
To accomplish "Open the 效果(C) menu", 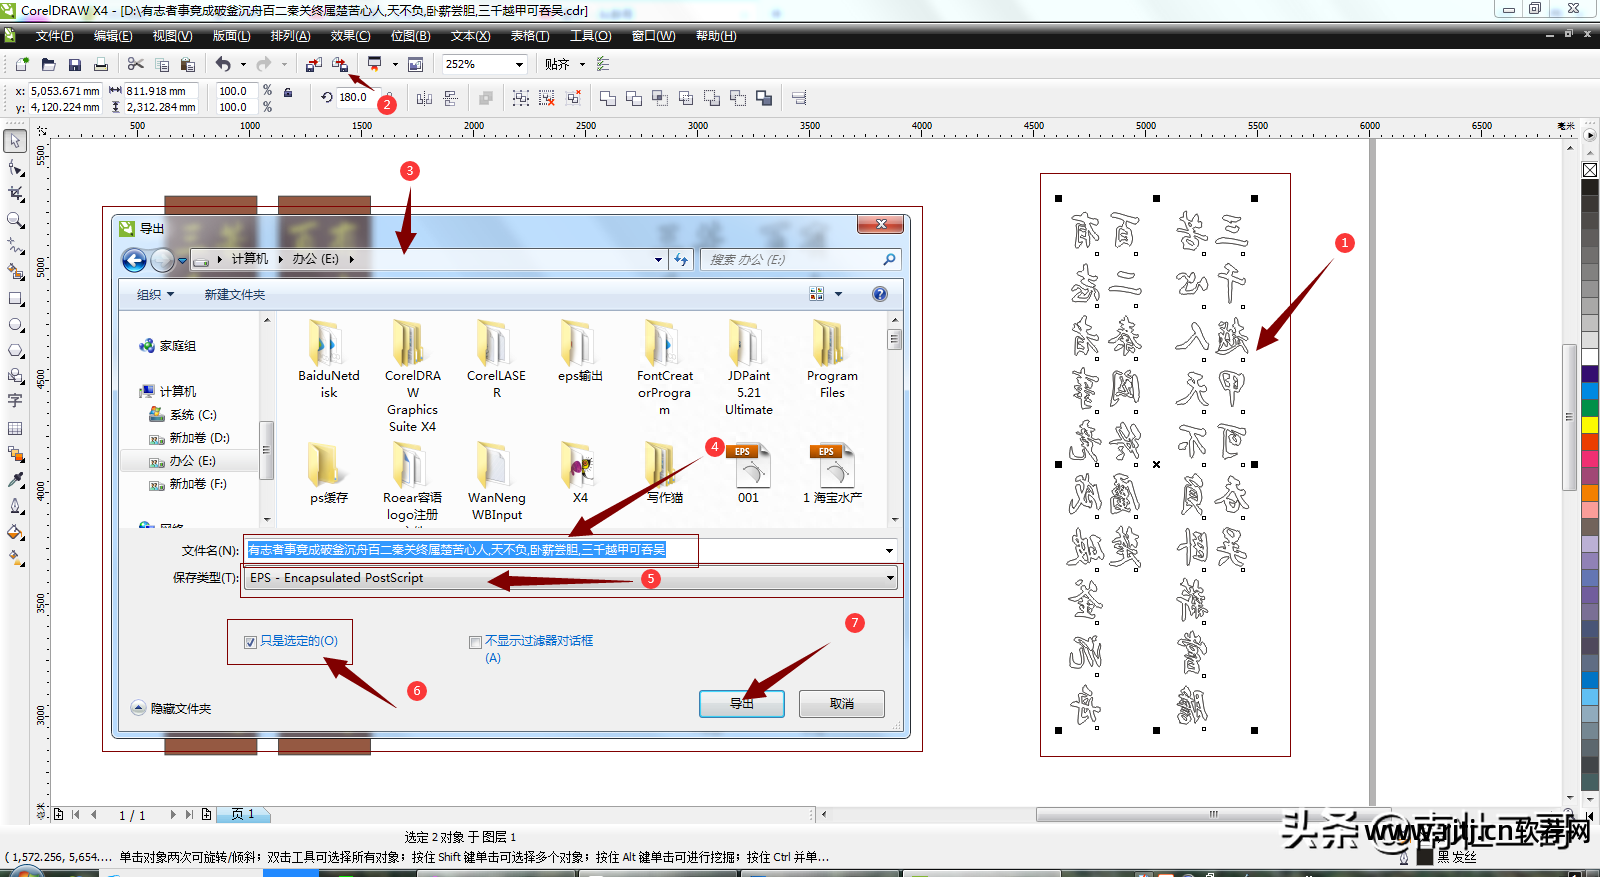I will 350,36.
